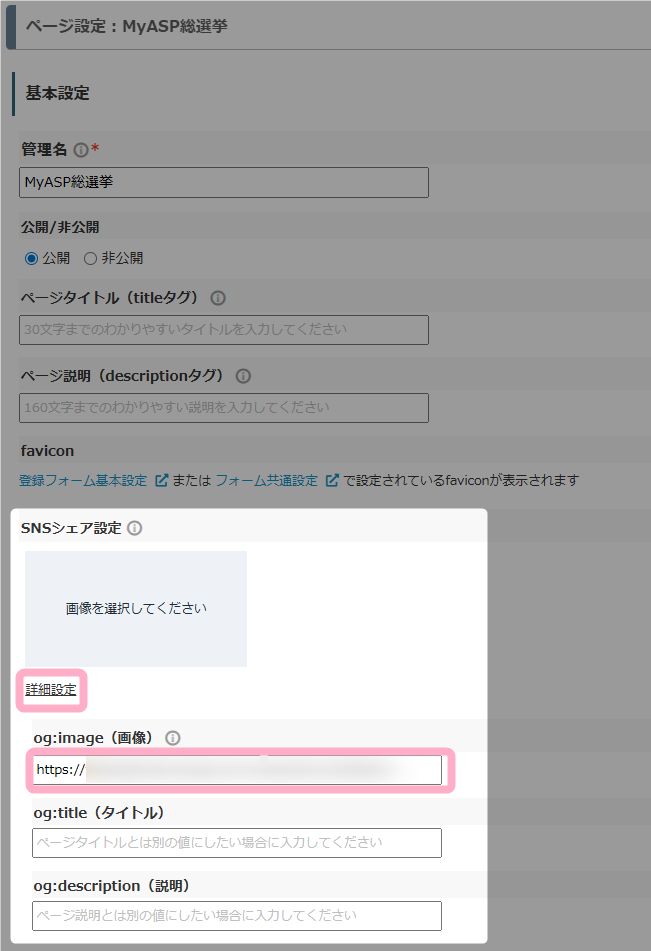Open the フォーム共通設定 link
Image resolution: width=651 pixels, height=951 pixels.
click(x=265, y=480)
